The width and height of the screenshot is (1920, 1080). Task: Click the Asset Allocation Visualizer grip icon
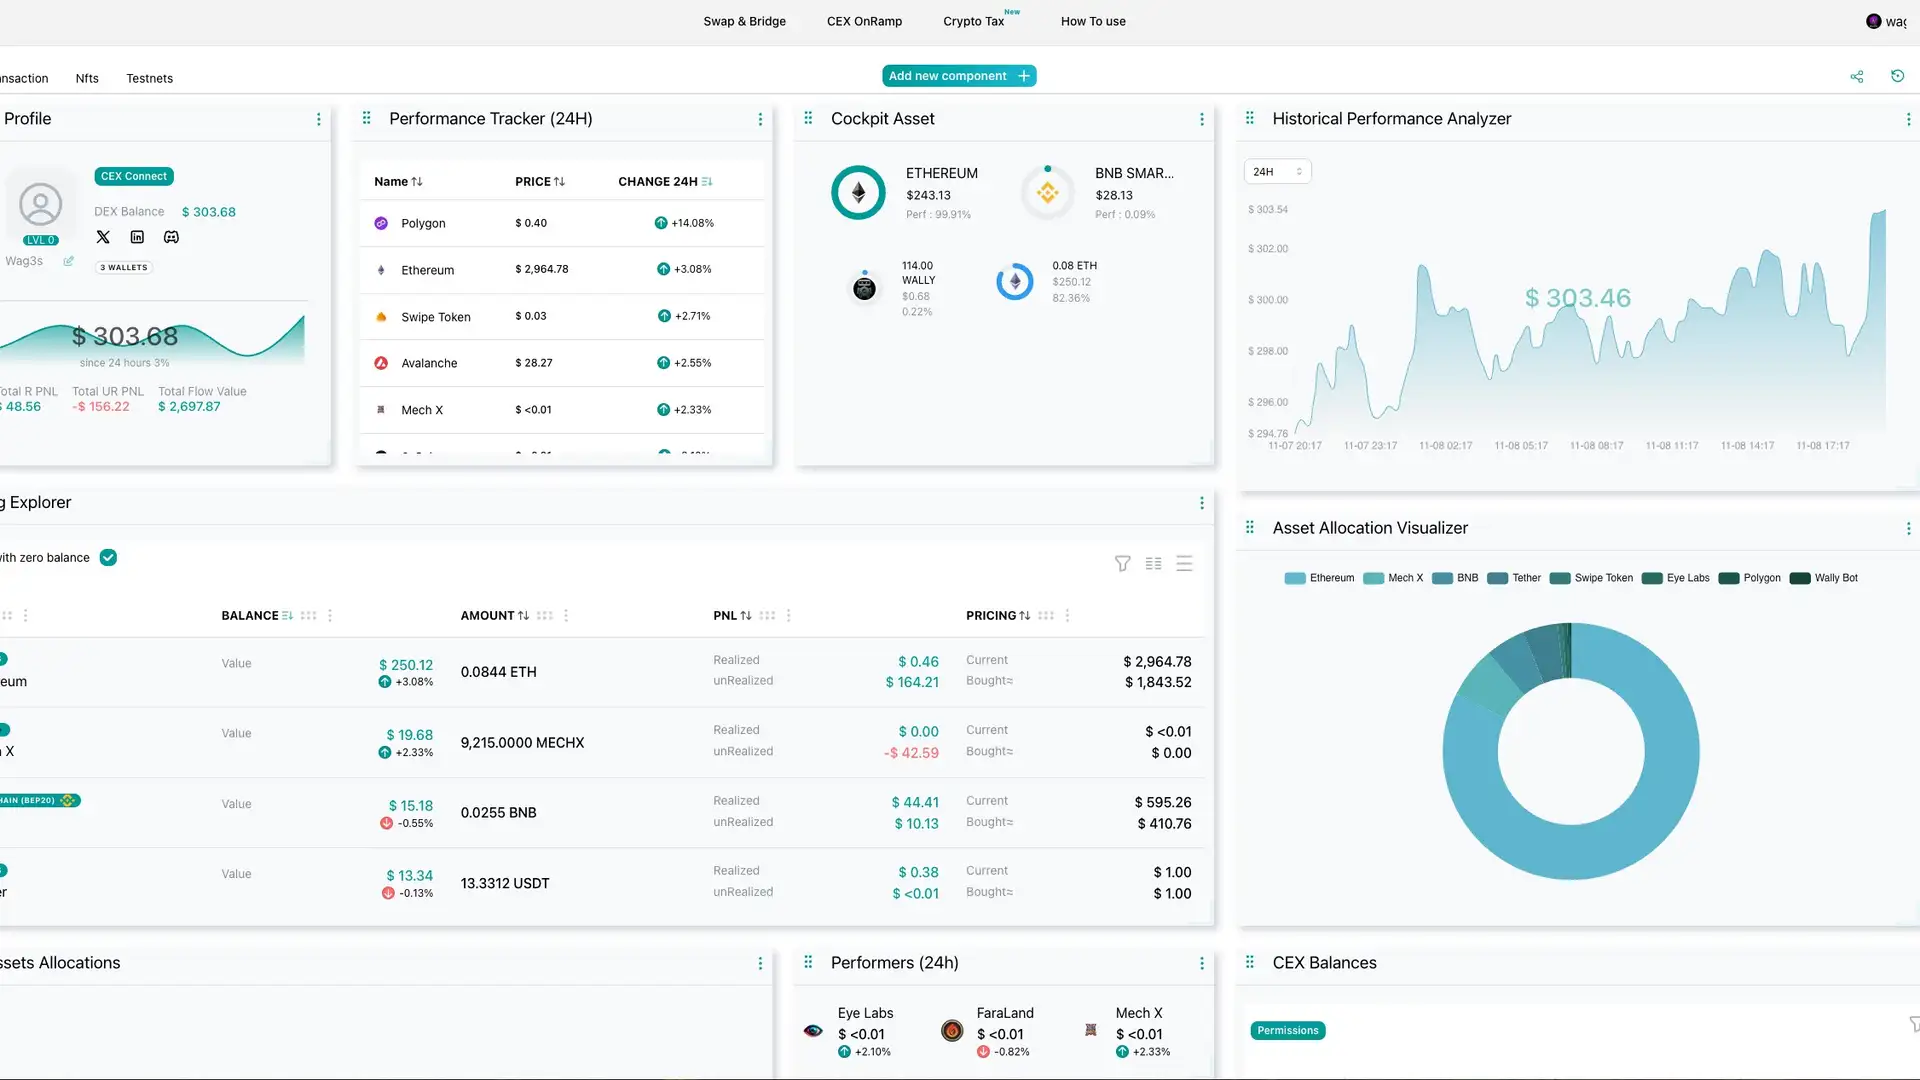pyautogui.click(x=1249, y=527)
